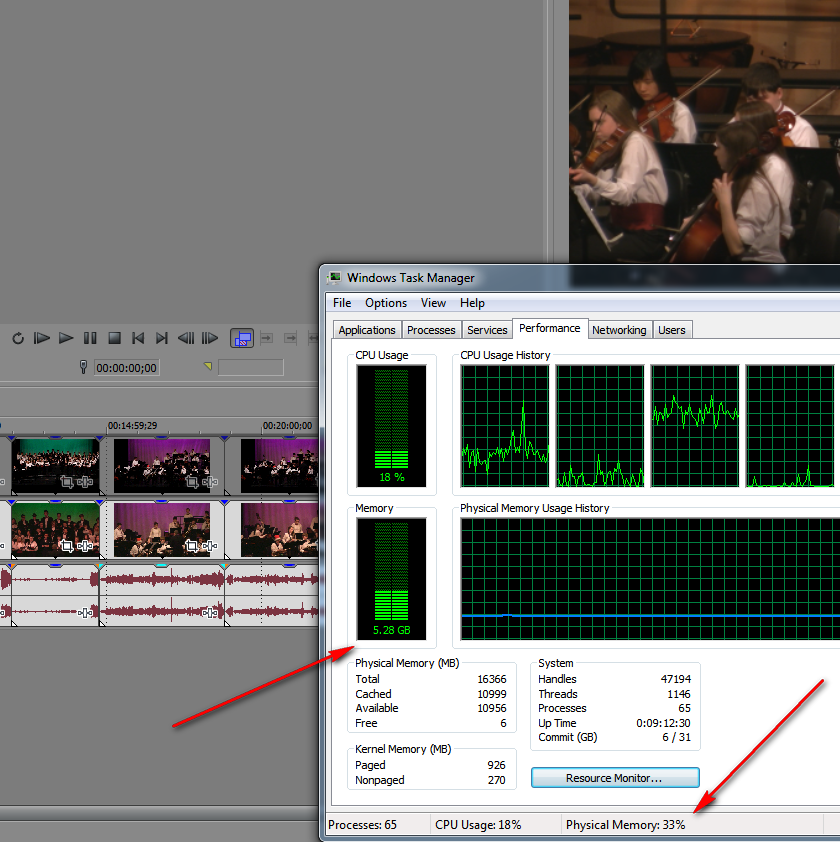The height and width of the screenshot is (842, 840).
Task: Switch to the Users tab
Action: 672,330
